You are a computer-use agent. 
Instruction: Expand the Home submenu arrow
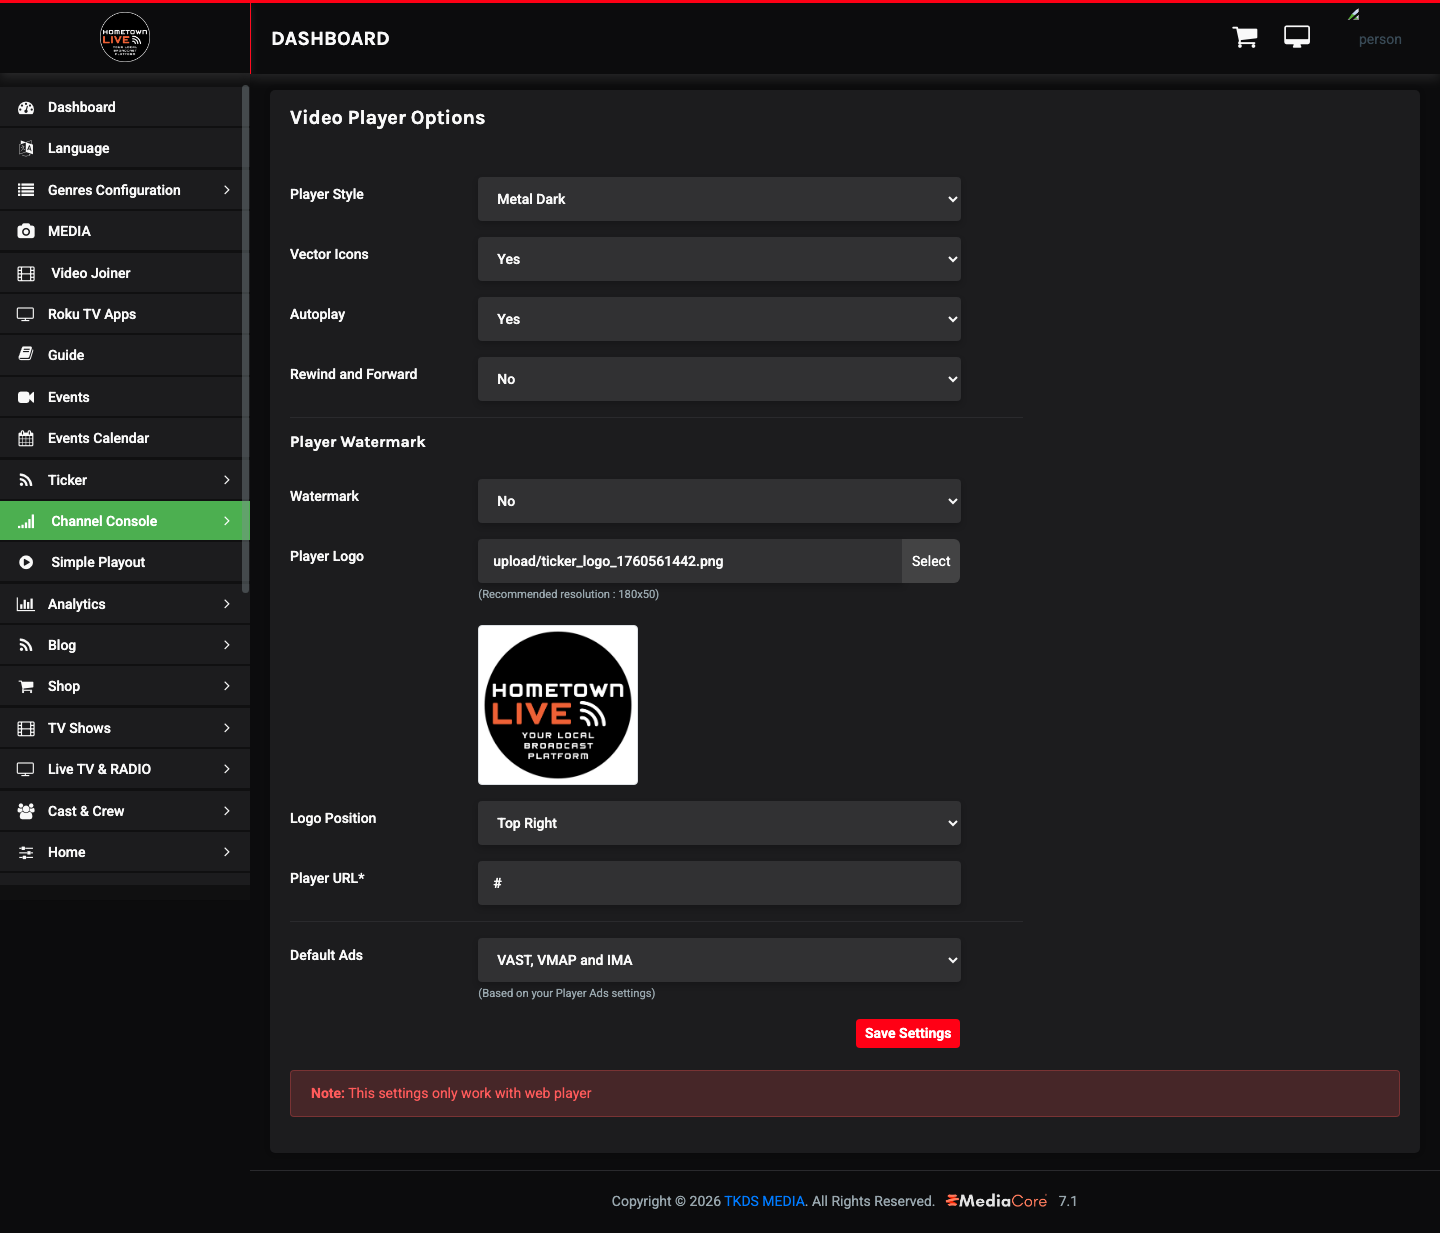click(x=227, y=852)
